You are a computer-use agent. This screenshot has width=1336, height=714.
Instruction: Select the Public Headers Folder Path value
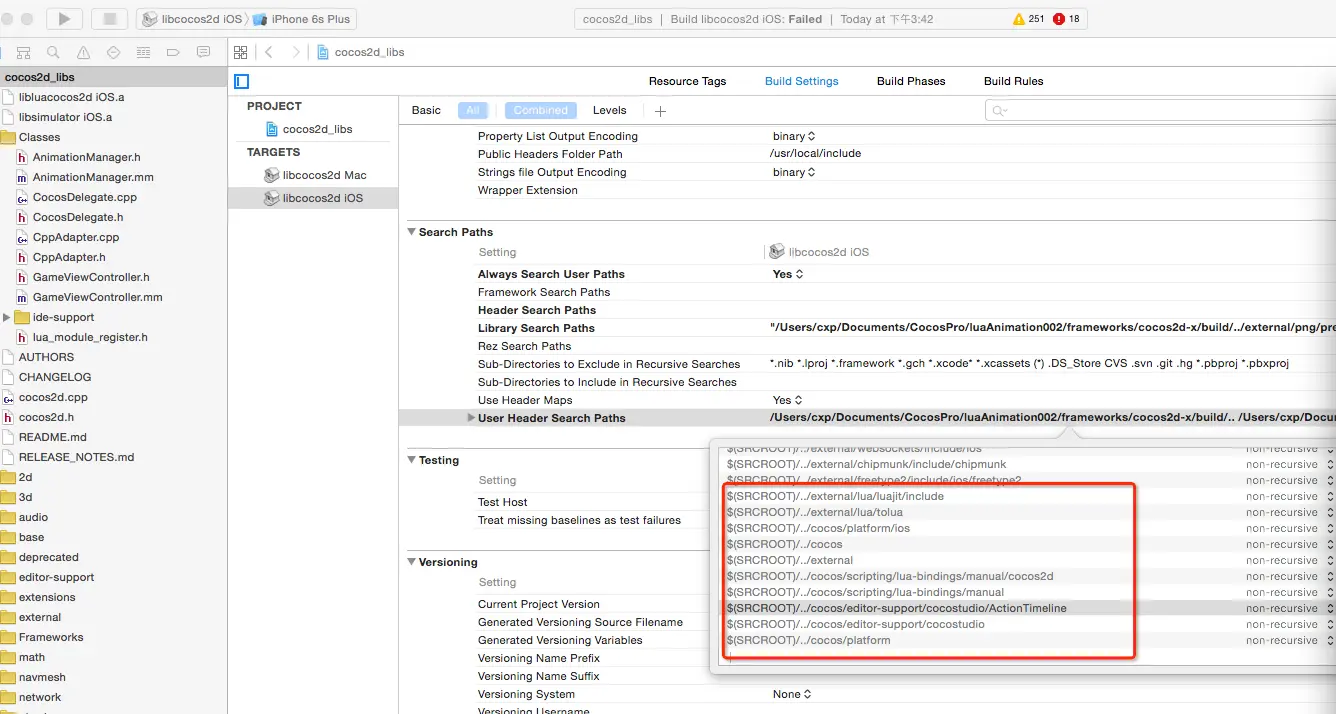point(815,154)
